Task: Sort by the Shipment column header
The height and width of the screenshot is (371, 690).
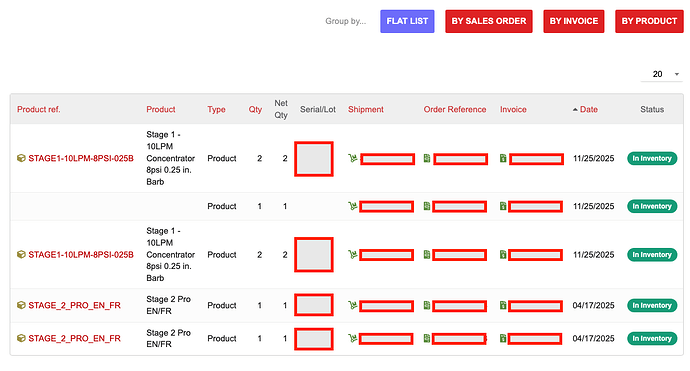Action: pyautogui.click(x=366, y=109)
